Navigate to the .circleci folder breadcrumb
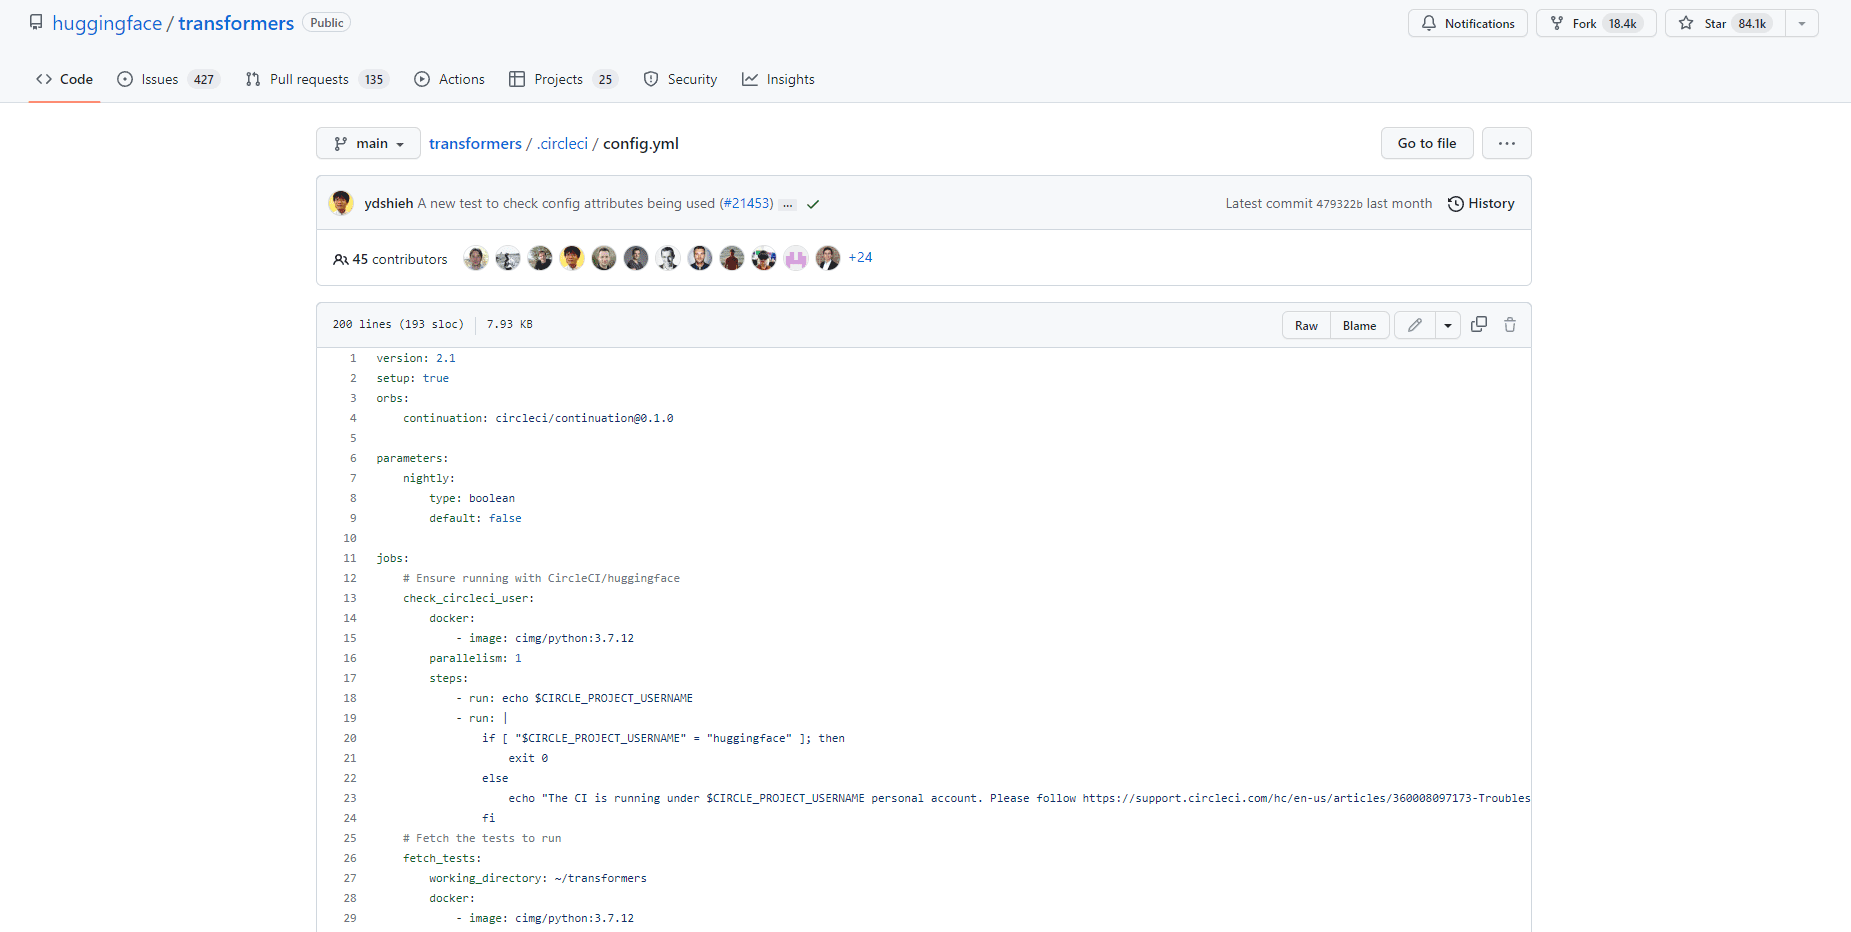The image size is (1851, 932). click(x=562, y=144)
